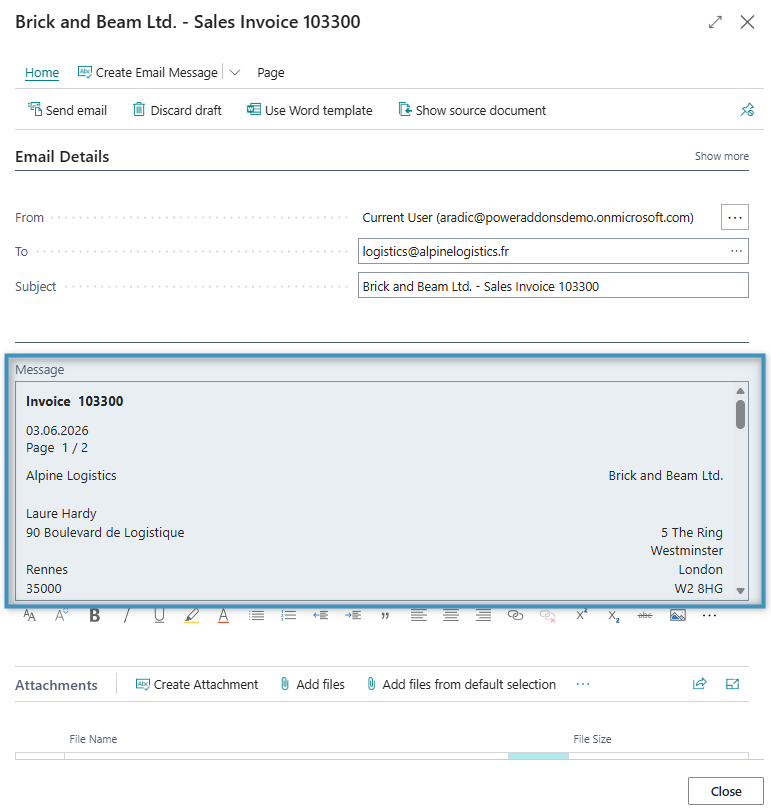Open Show source document
Image resolution: width=771 pixels, height=811 pixels.
(472, 110)
